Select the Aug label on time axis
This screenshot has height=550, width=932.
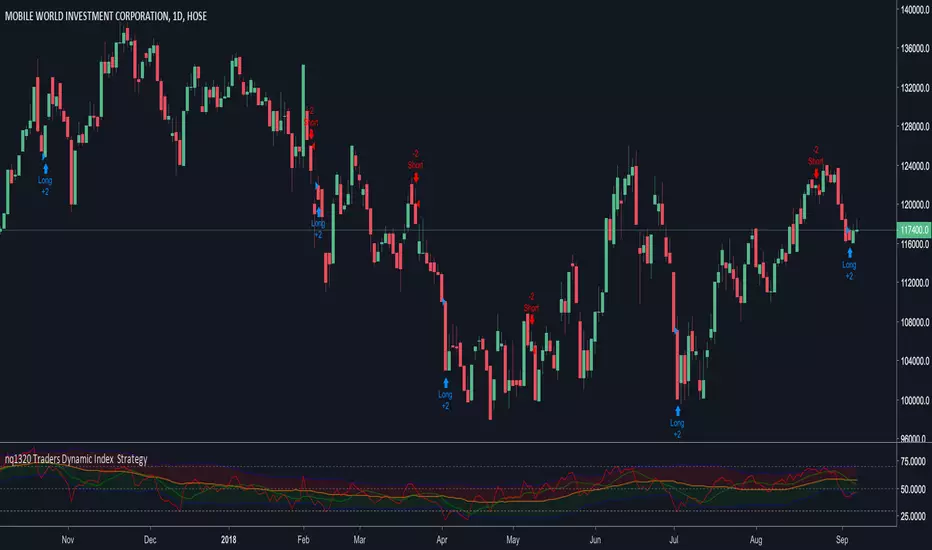pyautogui.click(x=755, y=540)
